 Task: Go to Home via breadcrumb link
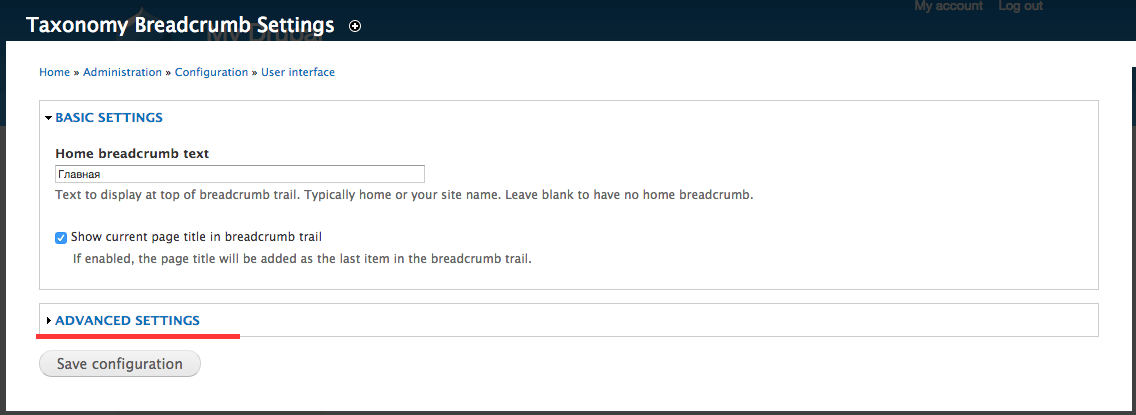pyautogui.click(x=54, y=72)
